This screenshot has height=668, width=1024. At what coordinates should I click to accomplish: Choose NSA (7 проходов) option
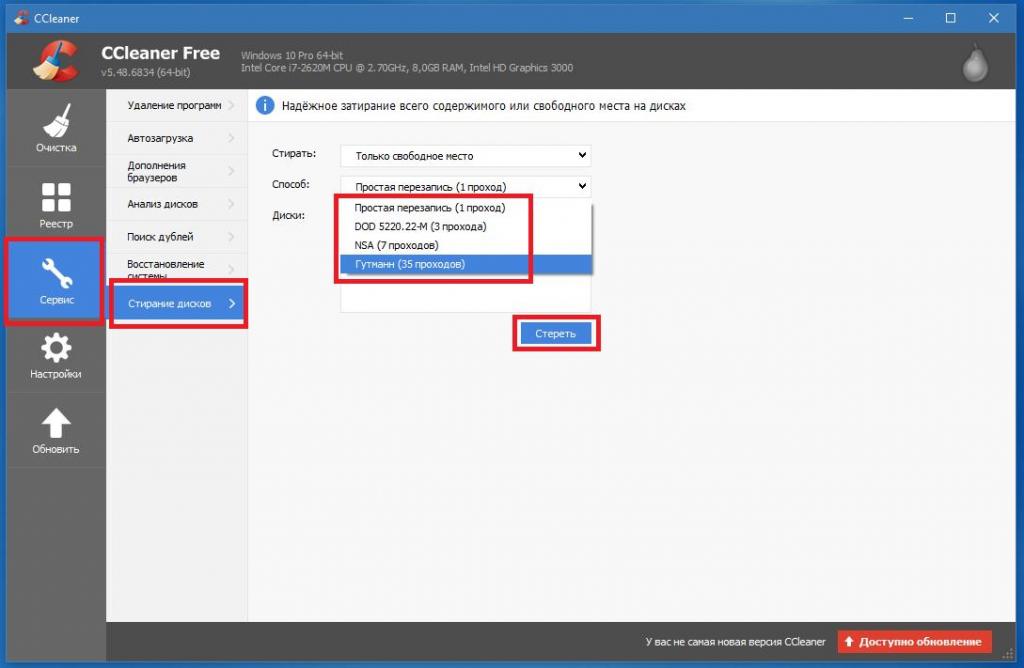[x=466, y=246]
